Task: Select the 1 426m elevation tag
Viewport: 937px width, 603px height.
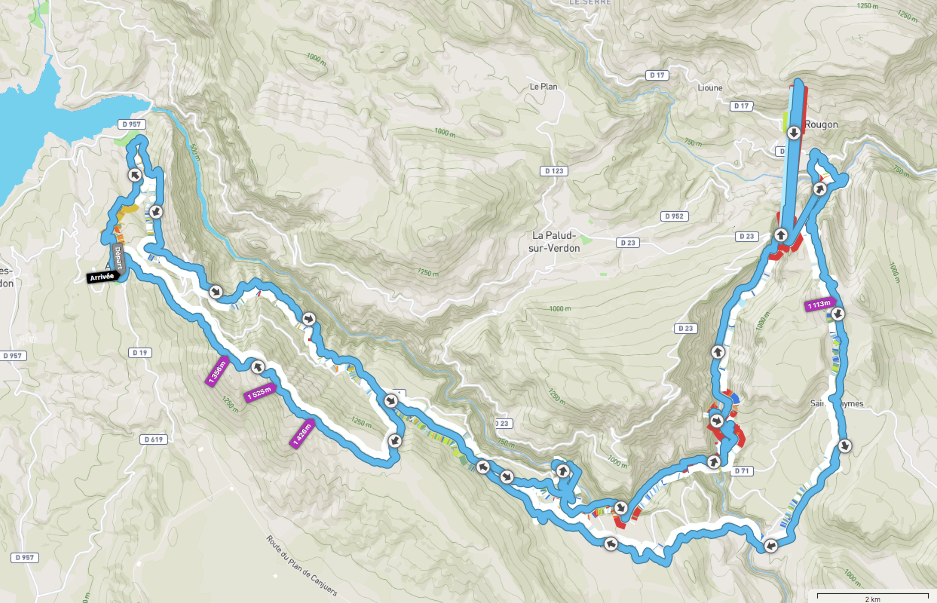Action: (x=302, y=433)
